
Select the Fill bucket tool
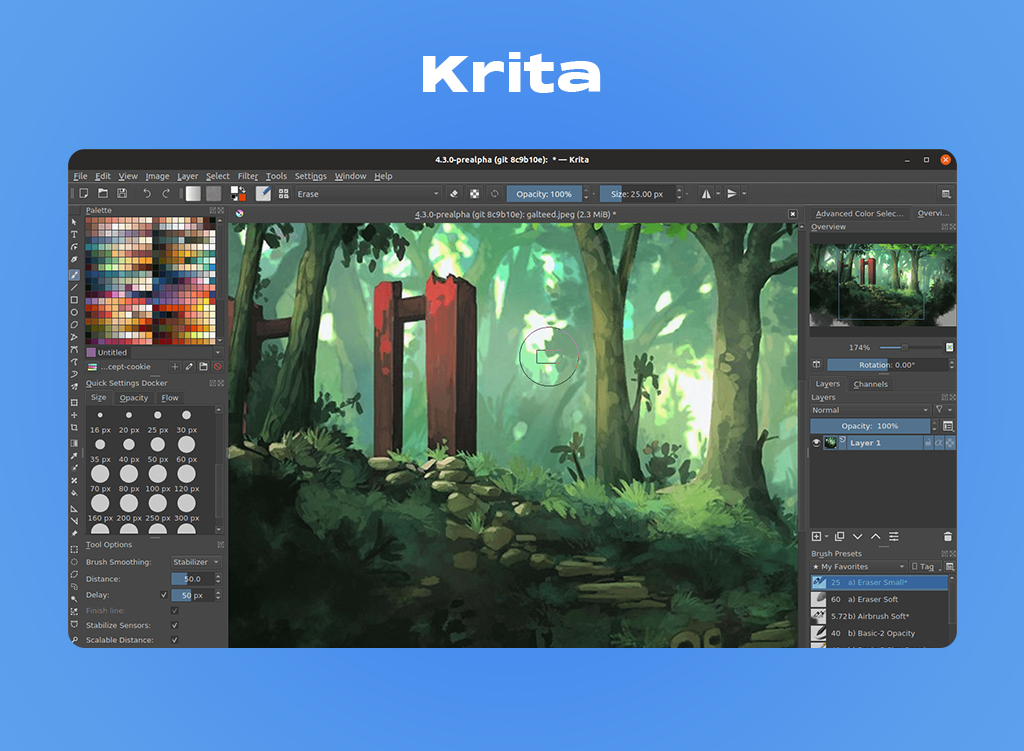74,493
